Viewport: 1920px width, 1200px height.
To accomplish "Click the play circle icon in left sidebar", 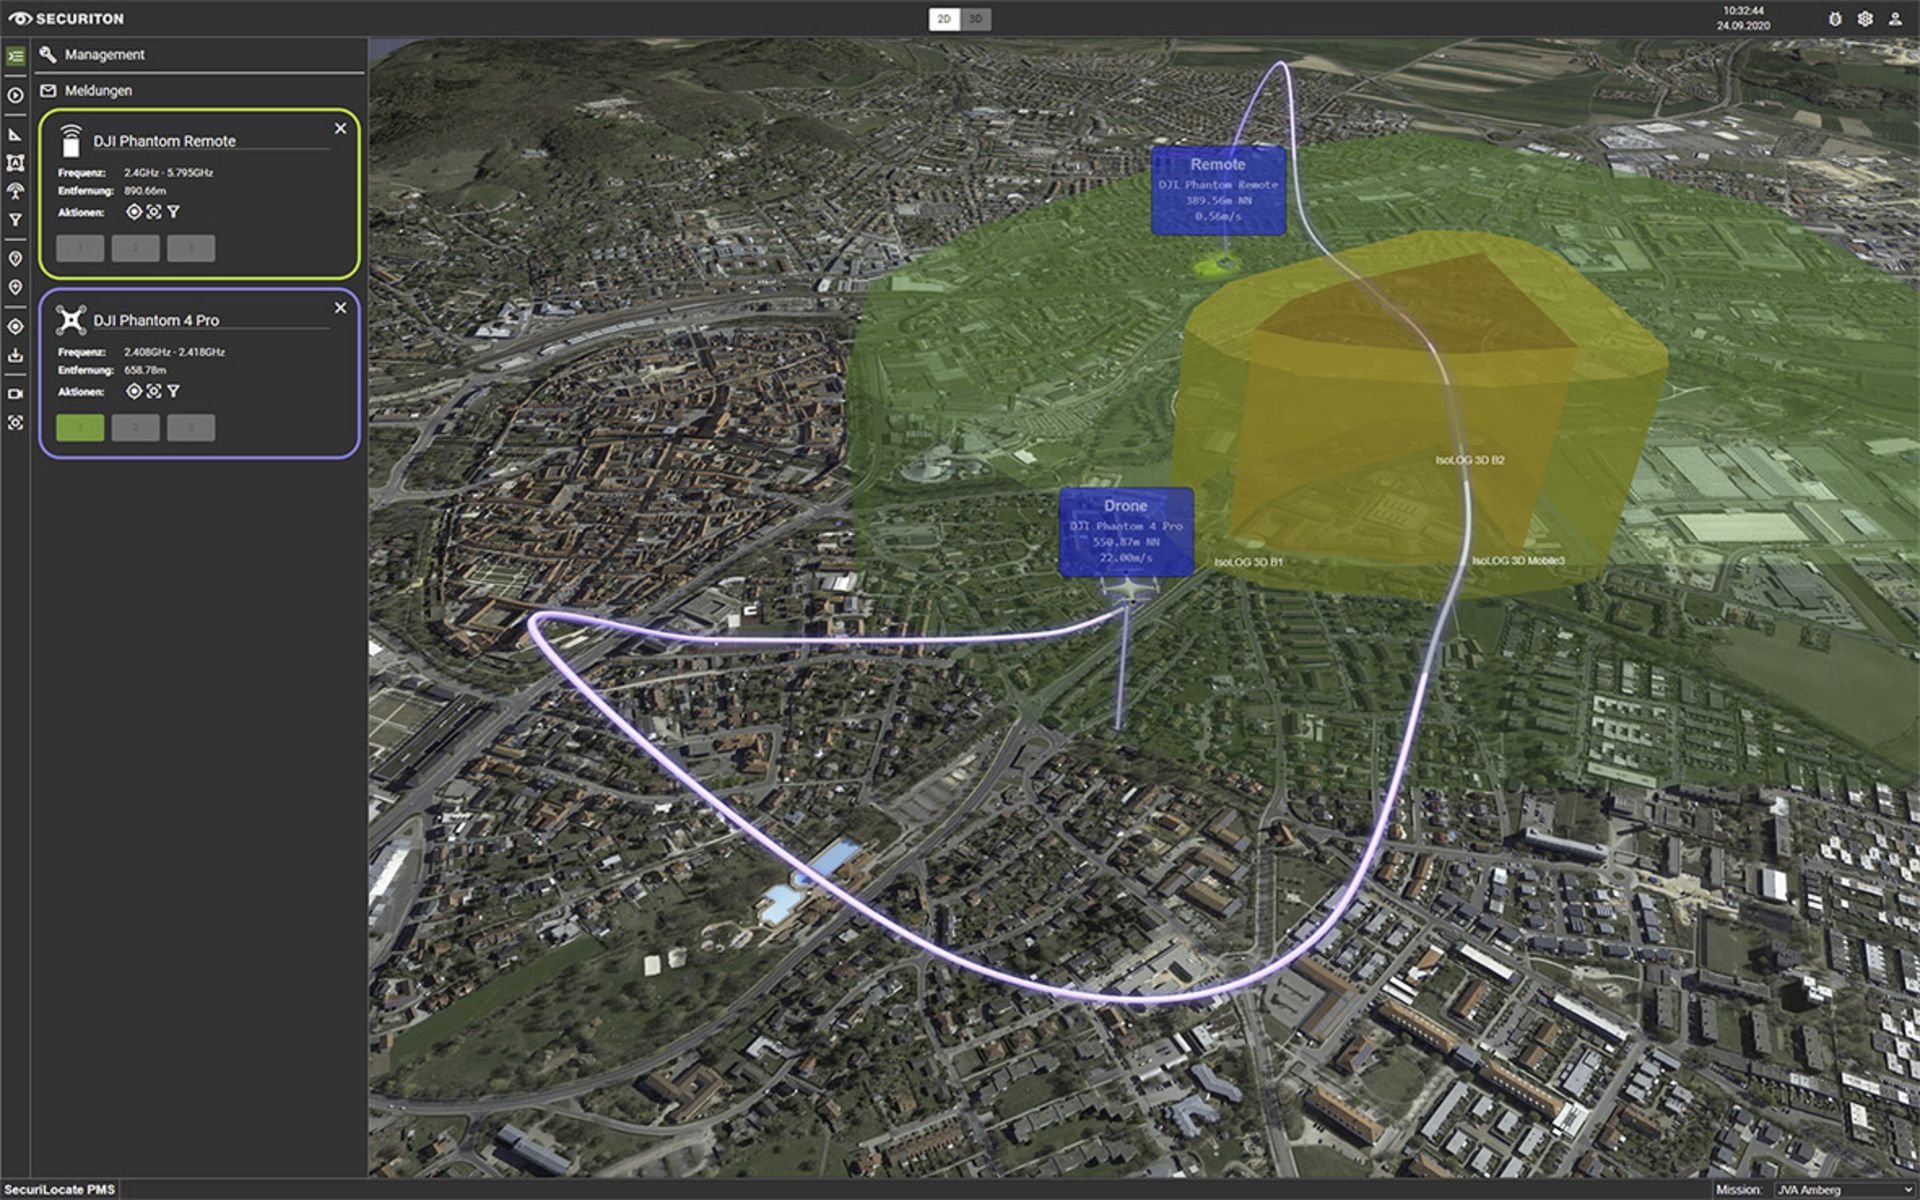I will pyautogui.click(x=15, y=95).
